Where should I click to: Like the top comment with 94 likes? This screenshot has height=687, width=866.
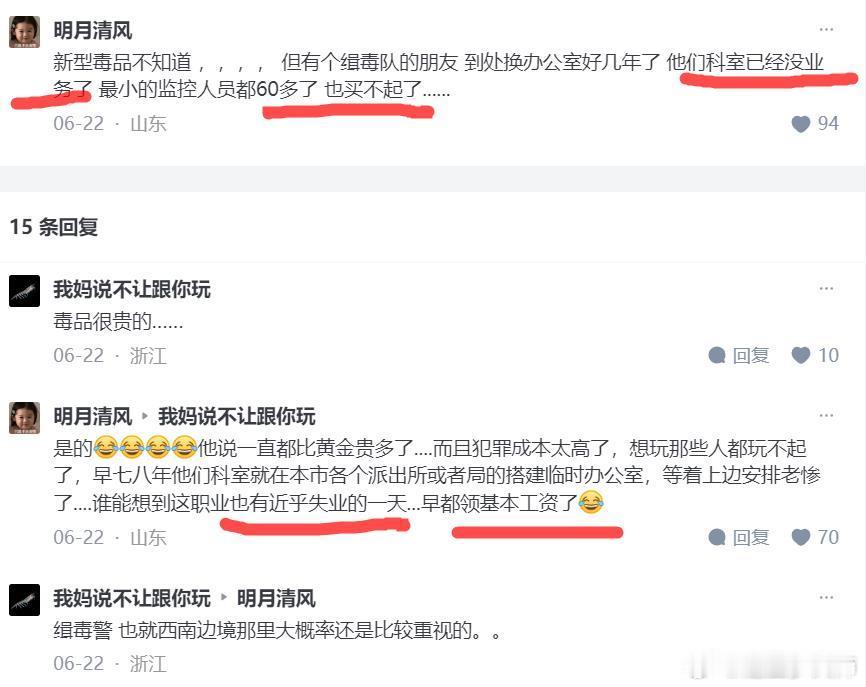801,124
